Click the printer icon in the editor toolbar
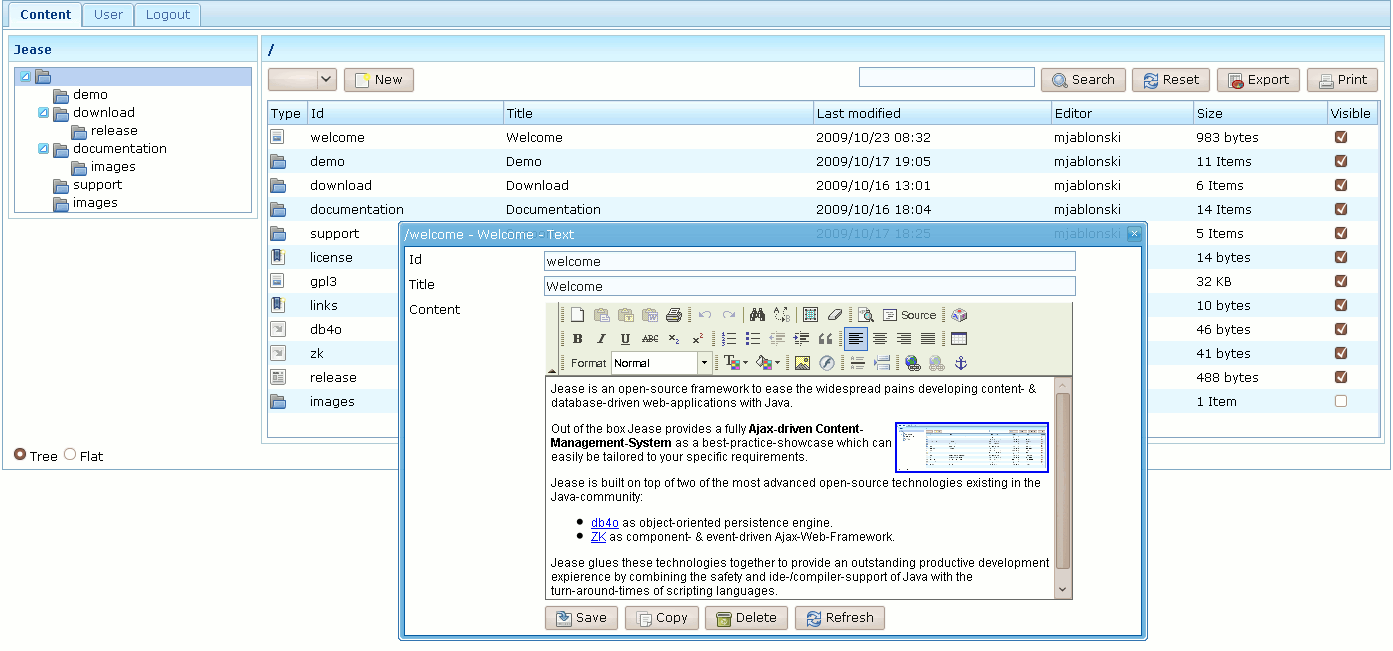The height and width of the screenshot is (651, 1393). [x=673, y=315]
